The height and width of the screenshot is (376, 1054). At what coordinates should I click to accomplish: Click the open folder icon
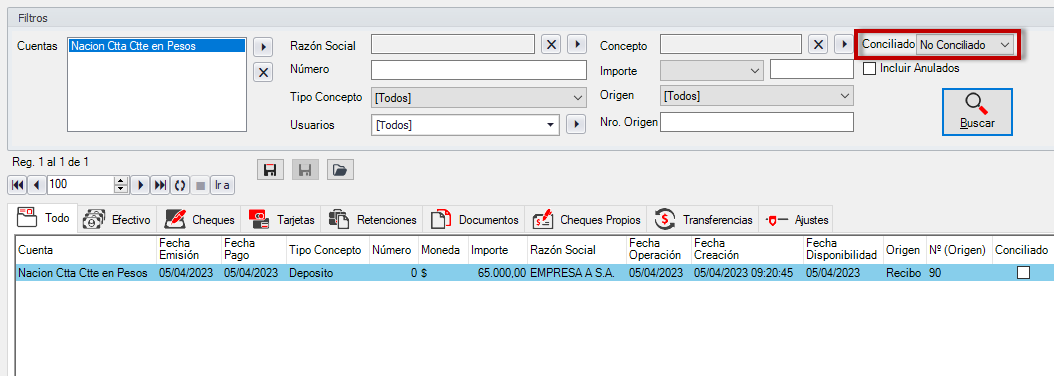coord(340,170)
